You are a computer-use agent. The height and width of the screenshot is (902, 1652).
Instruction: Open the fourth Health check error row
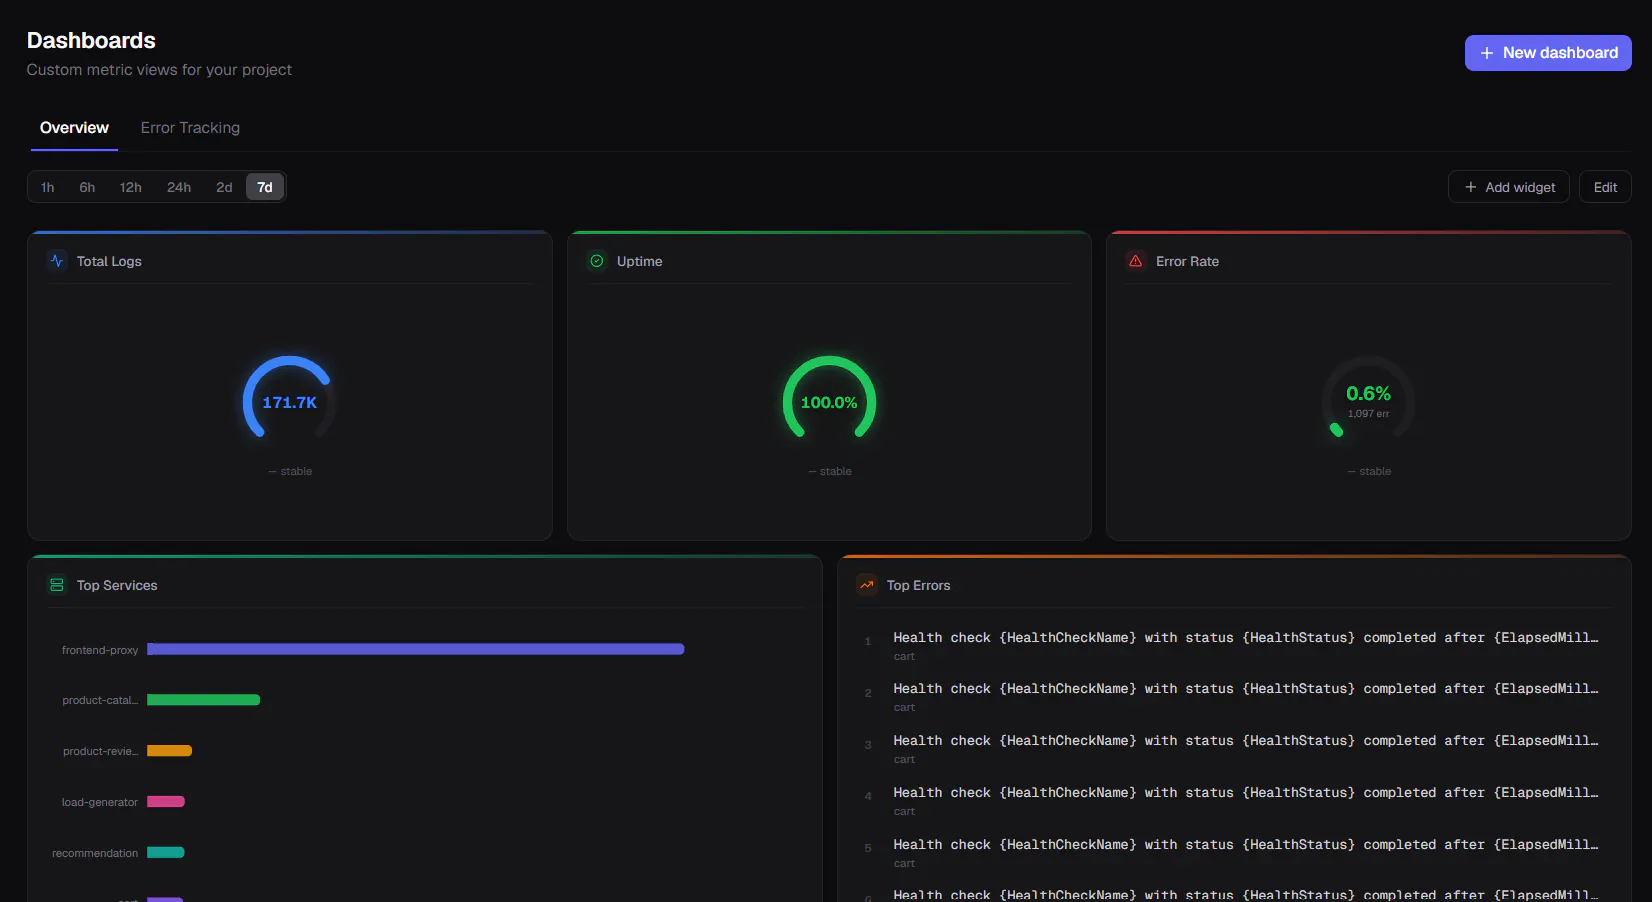pos(1234,801)
